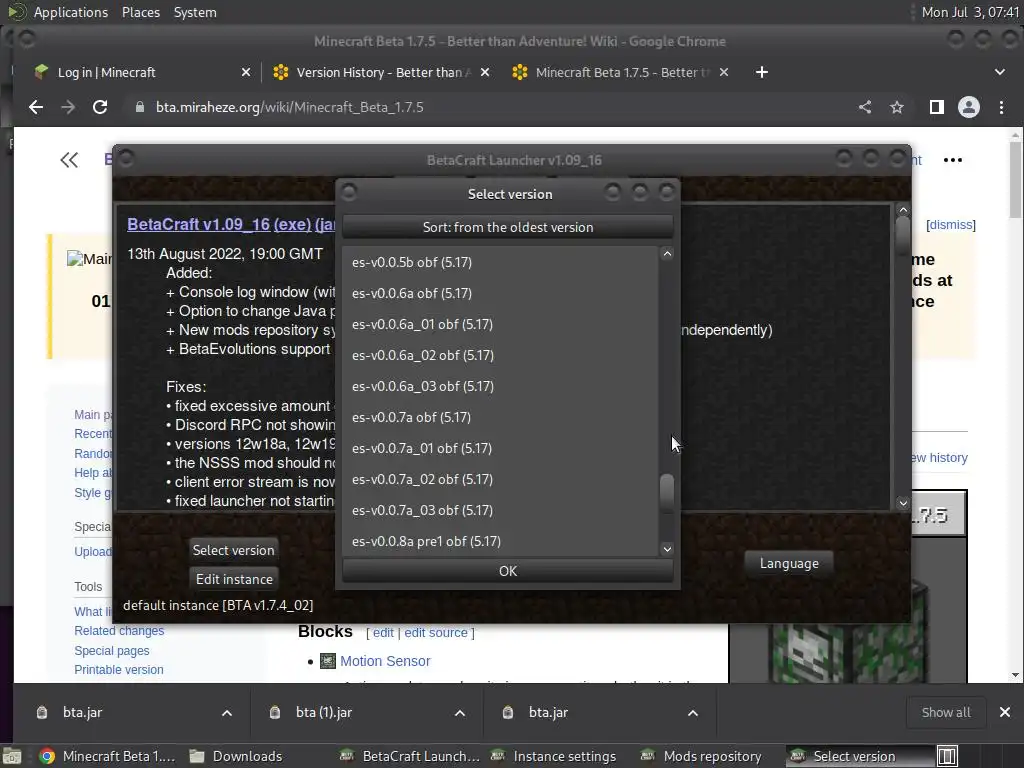Click version list scroll-up arrow
The width and height of the screenshot is (1024, 768).
667,254
